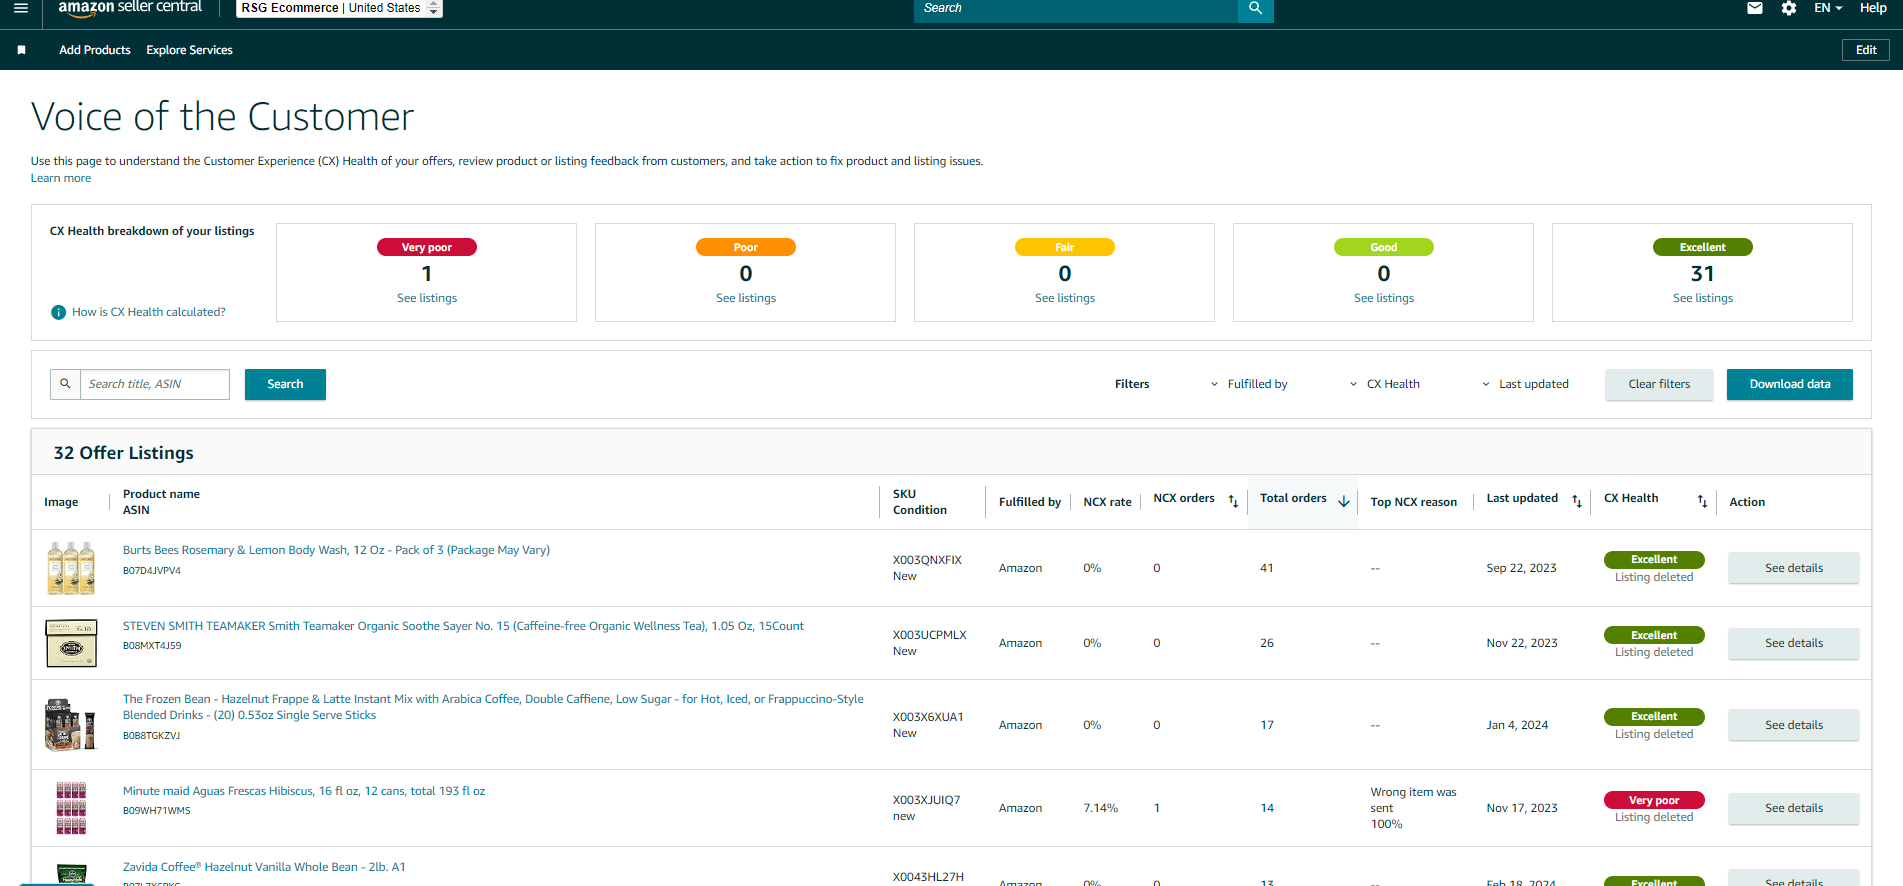Sort by Total orders down arrow
This screenshot has height=886, width=1903.
1344,501
